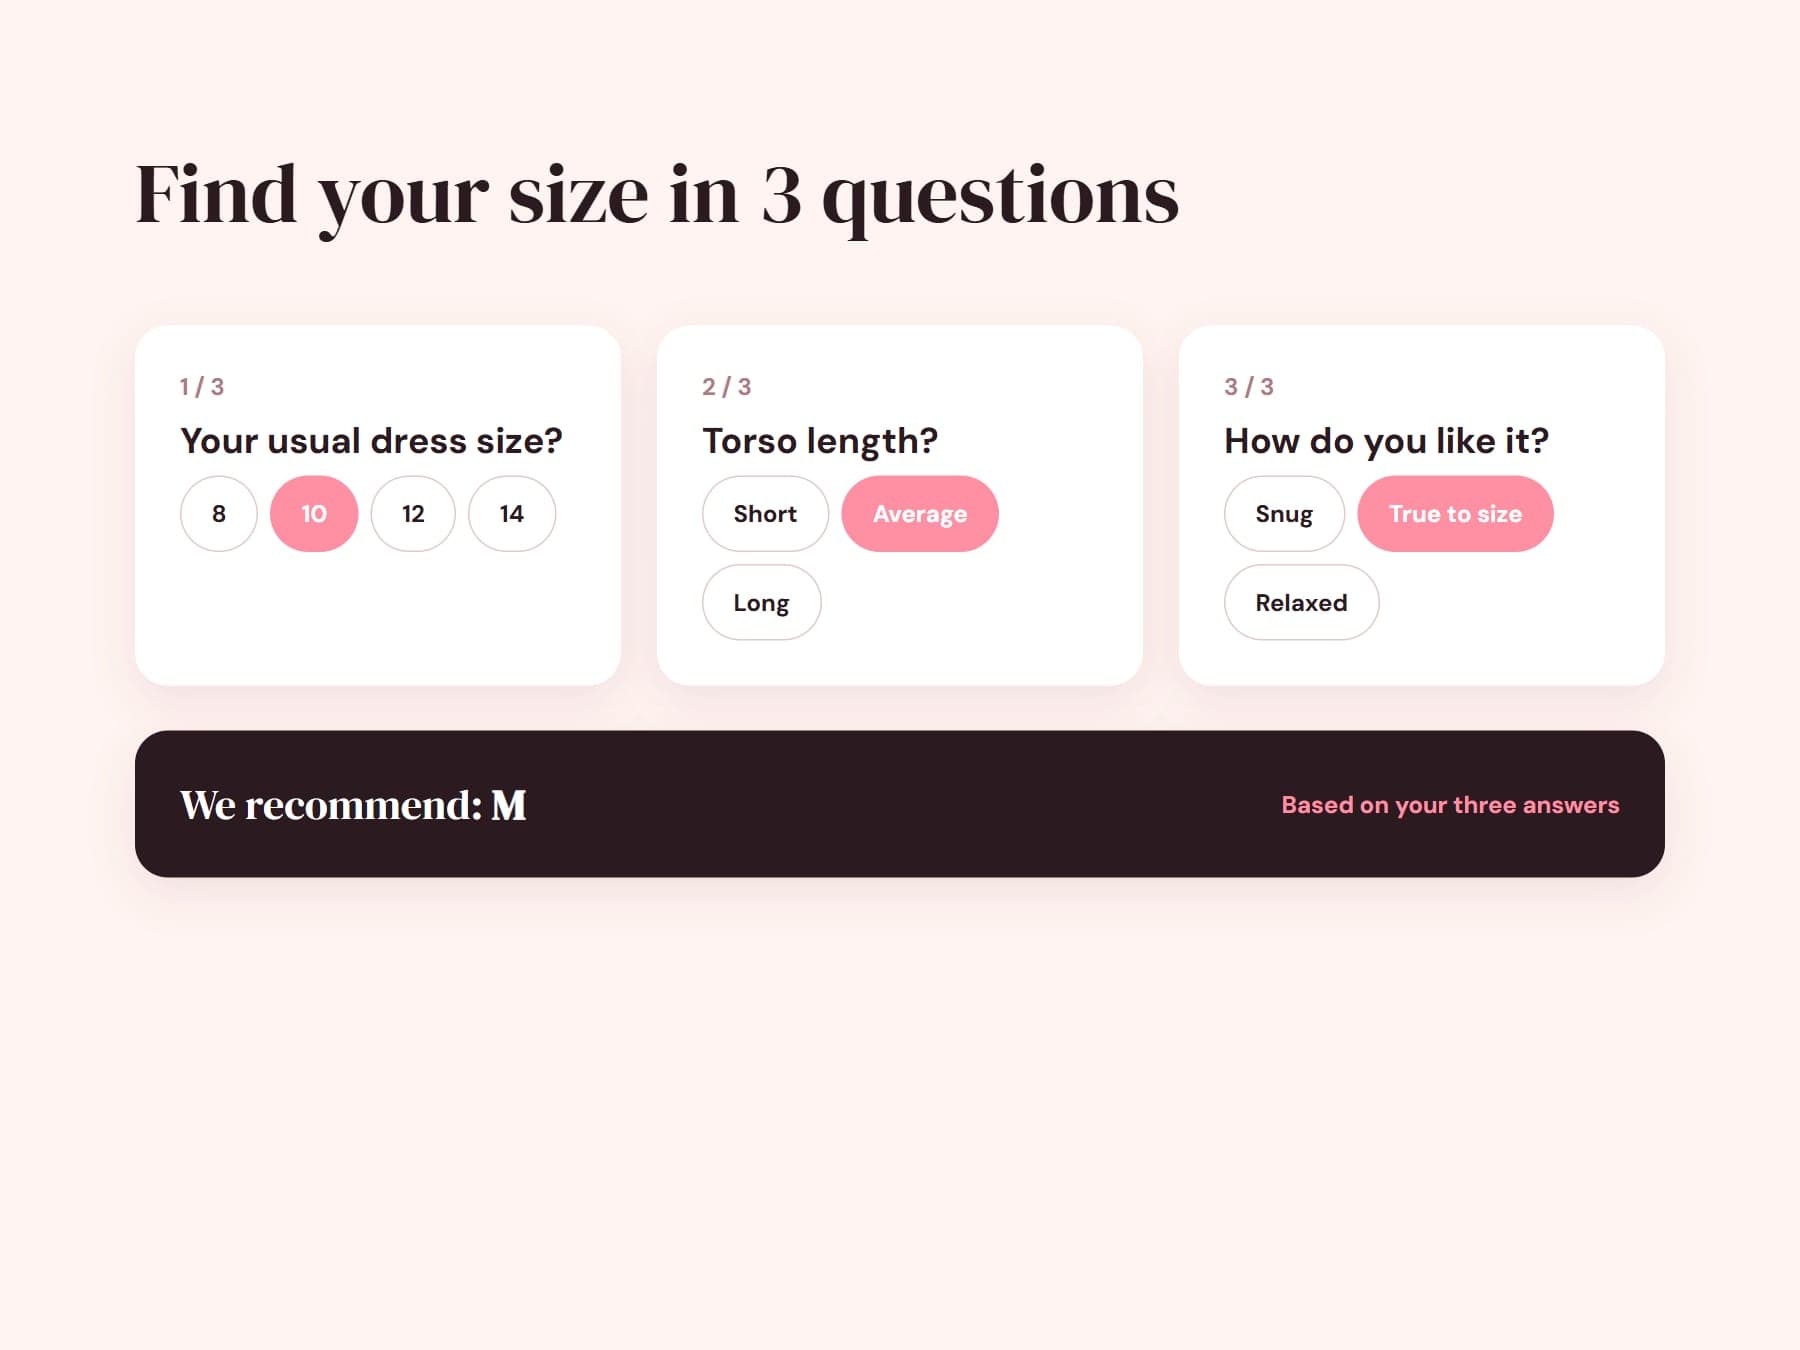Click the 'How do you like it?' heading

point(1386,441)
